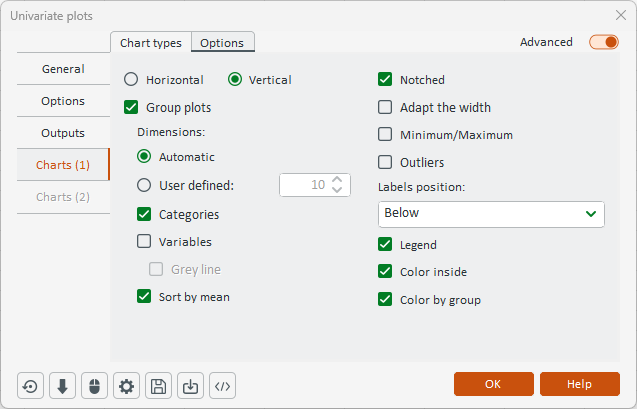
Task: Open the Options side tab
Action: pos(63,101)
